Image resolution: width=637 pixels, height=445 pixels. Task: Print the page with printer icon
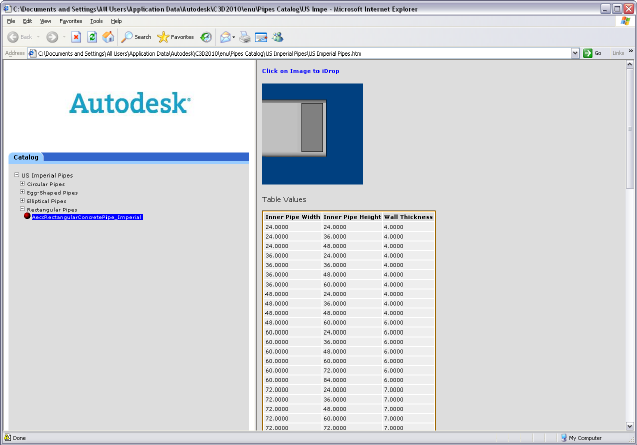tap(245, 37)
